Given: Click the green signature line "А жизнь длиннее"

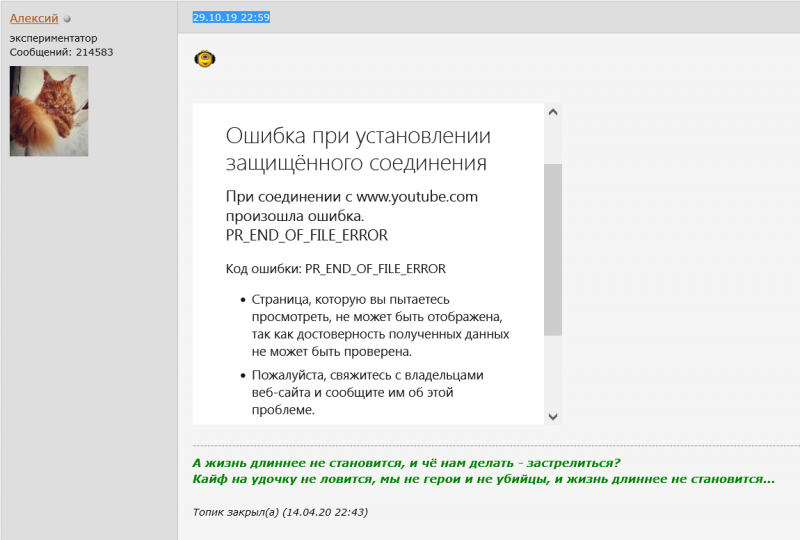Looking at the screenshot, I should point(406,463).
